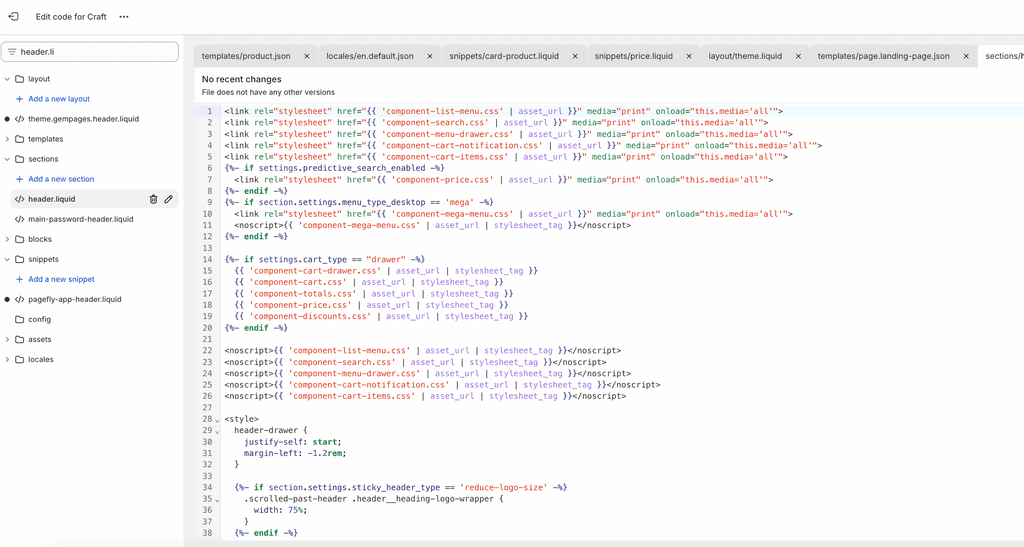
Task: Click line 14 cart_type drawer condition
Action: tap(325, 259)
